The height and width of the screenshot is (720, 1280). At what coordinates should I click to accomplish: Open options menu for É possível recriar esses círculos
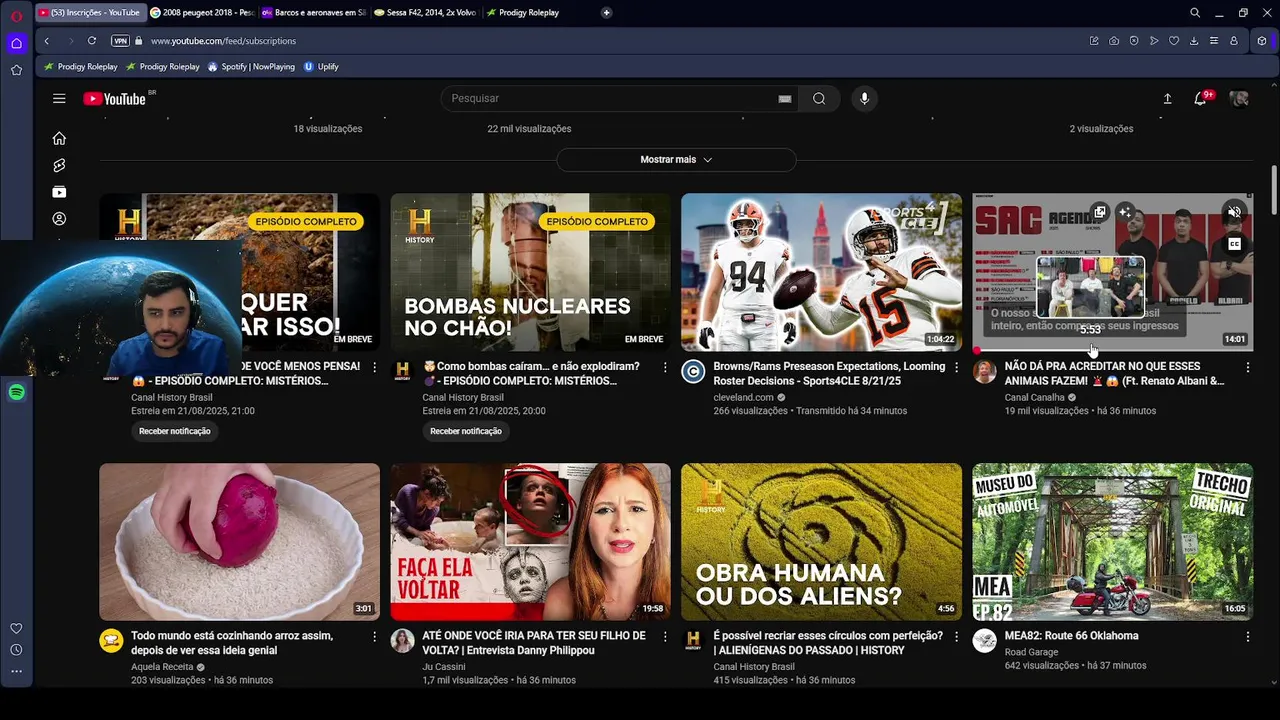956,637
